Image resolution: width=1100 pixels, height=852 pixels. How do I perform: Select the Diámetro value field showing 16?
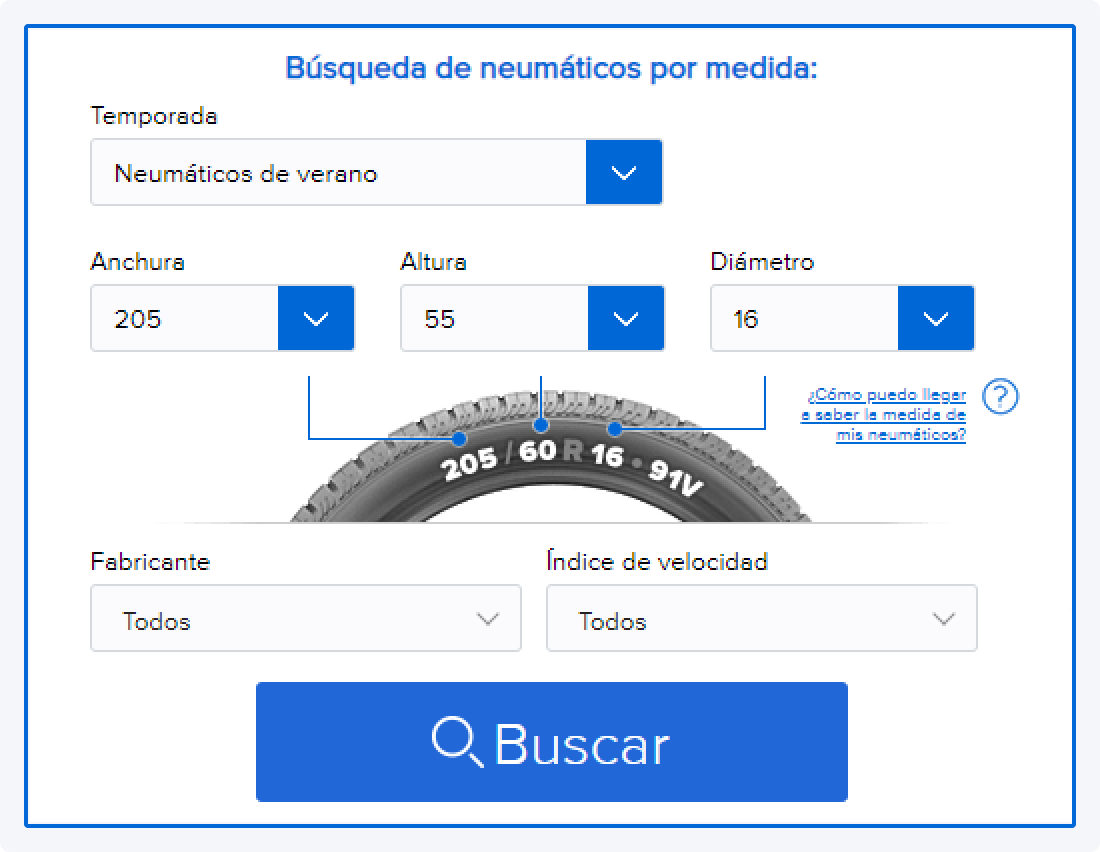pos(804,319)
